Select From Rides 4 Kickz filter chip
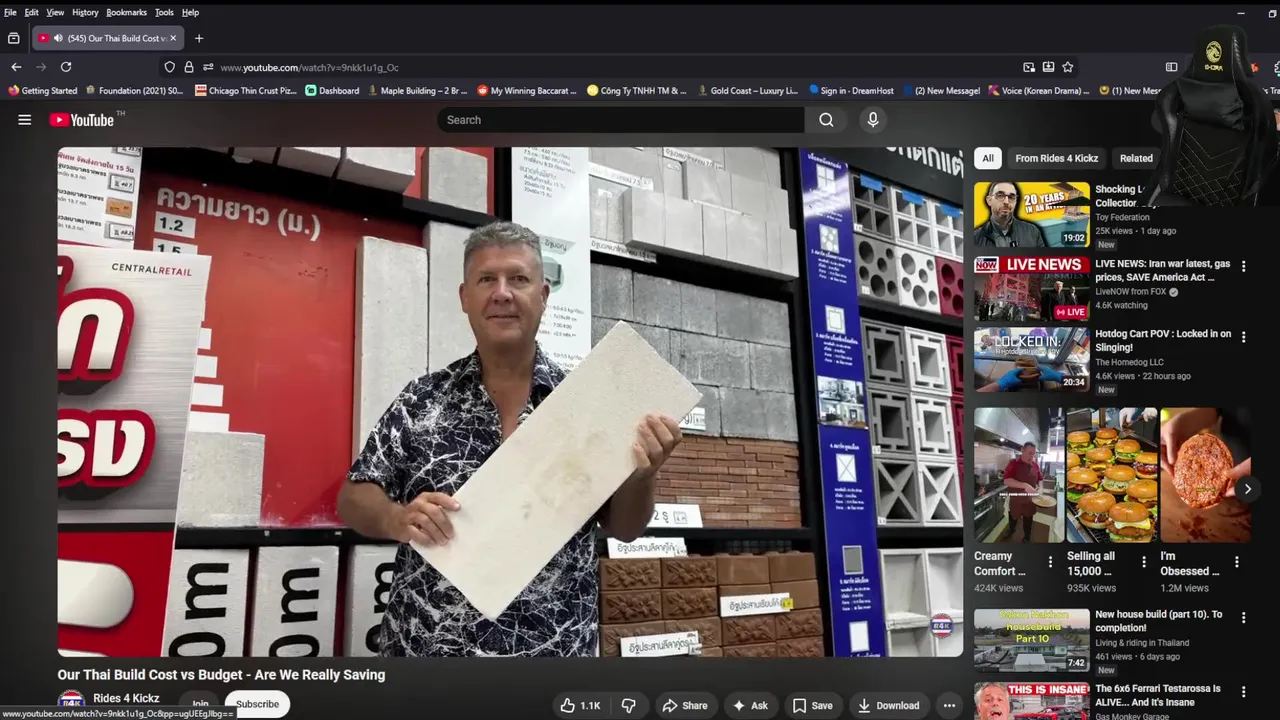 point(1056,158)
